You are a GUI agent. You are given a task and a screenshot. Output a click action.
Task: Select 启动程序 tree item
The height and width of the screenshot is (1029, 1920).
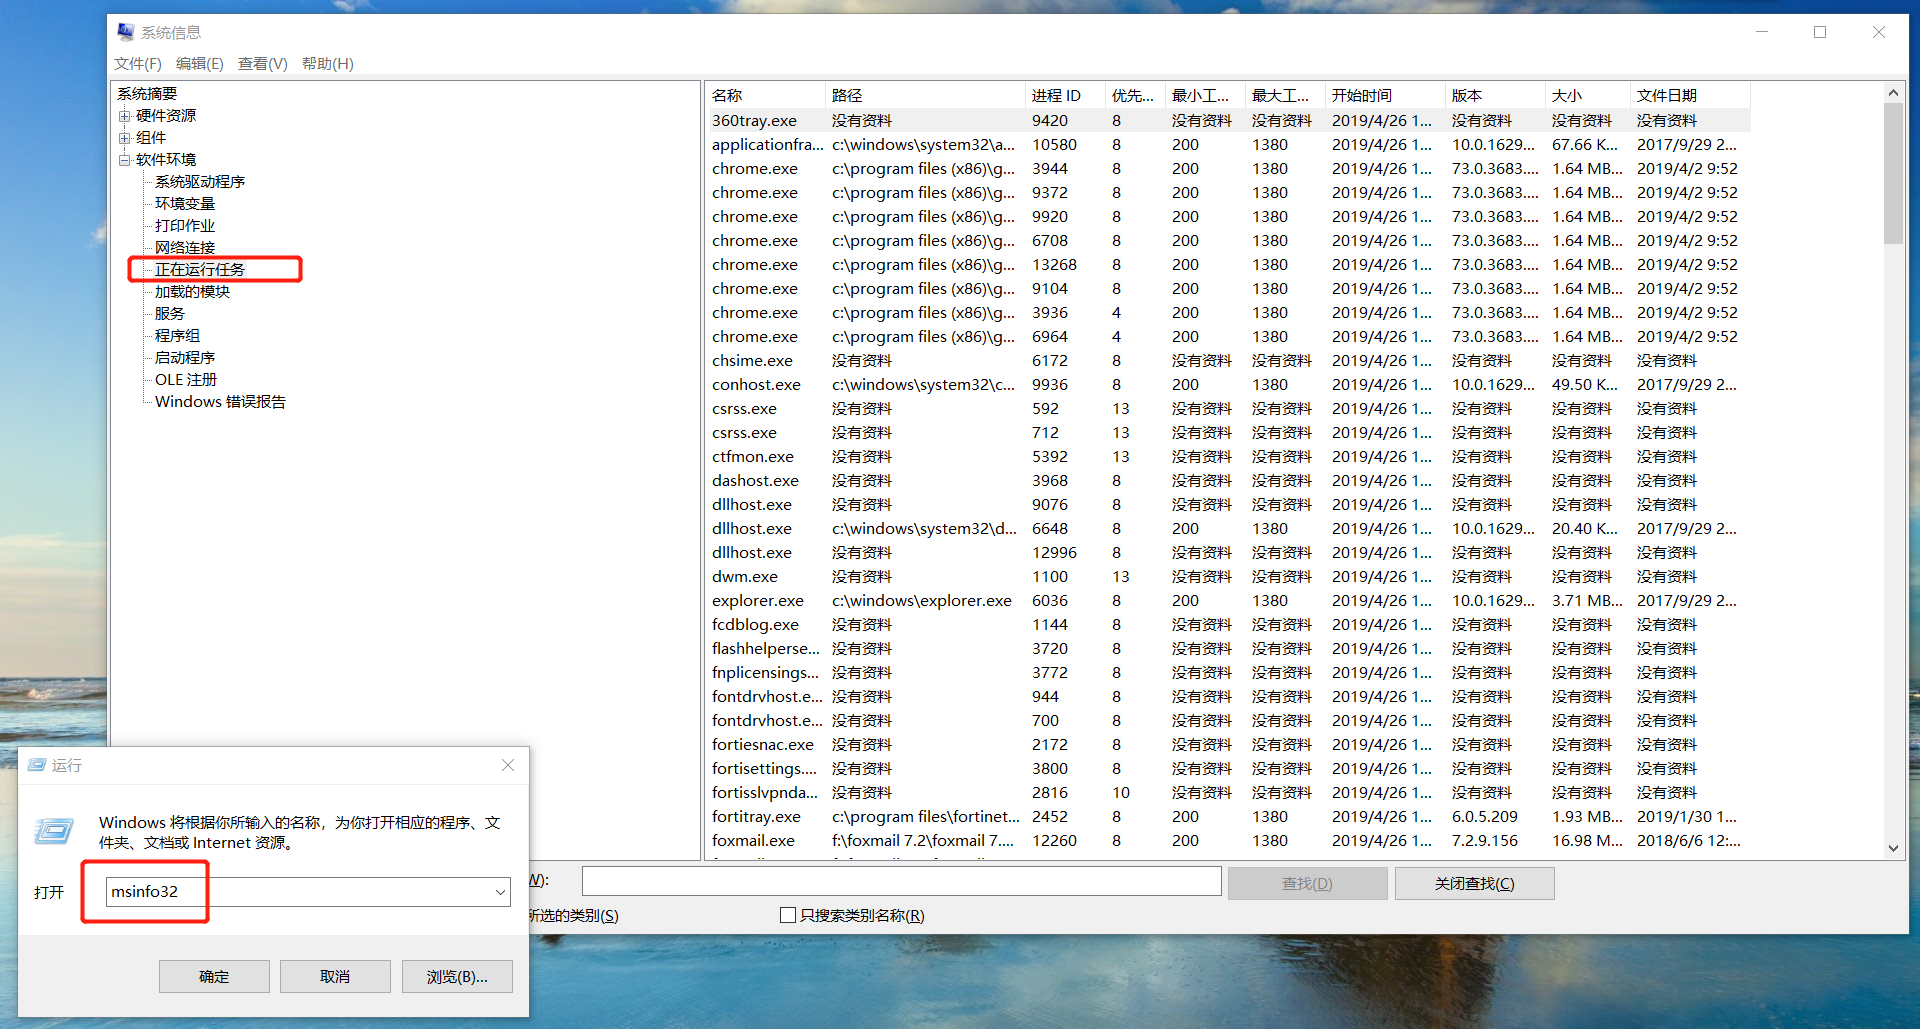click(x=185, y=358)
